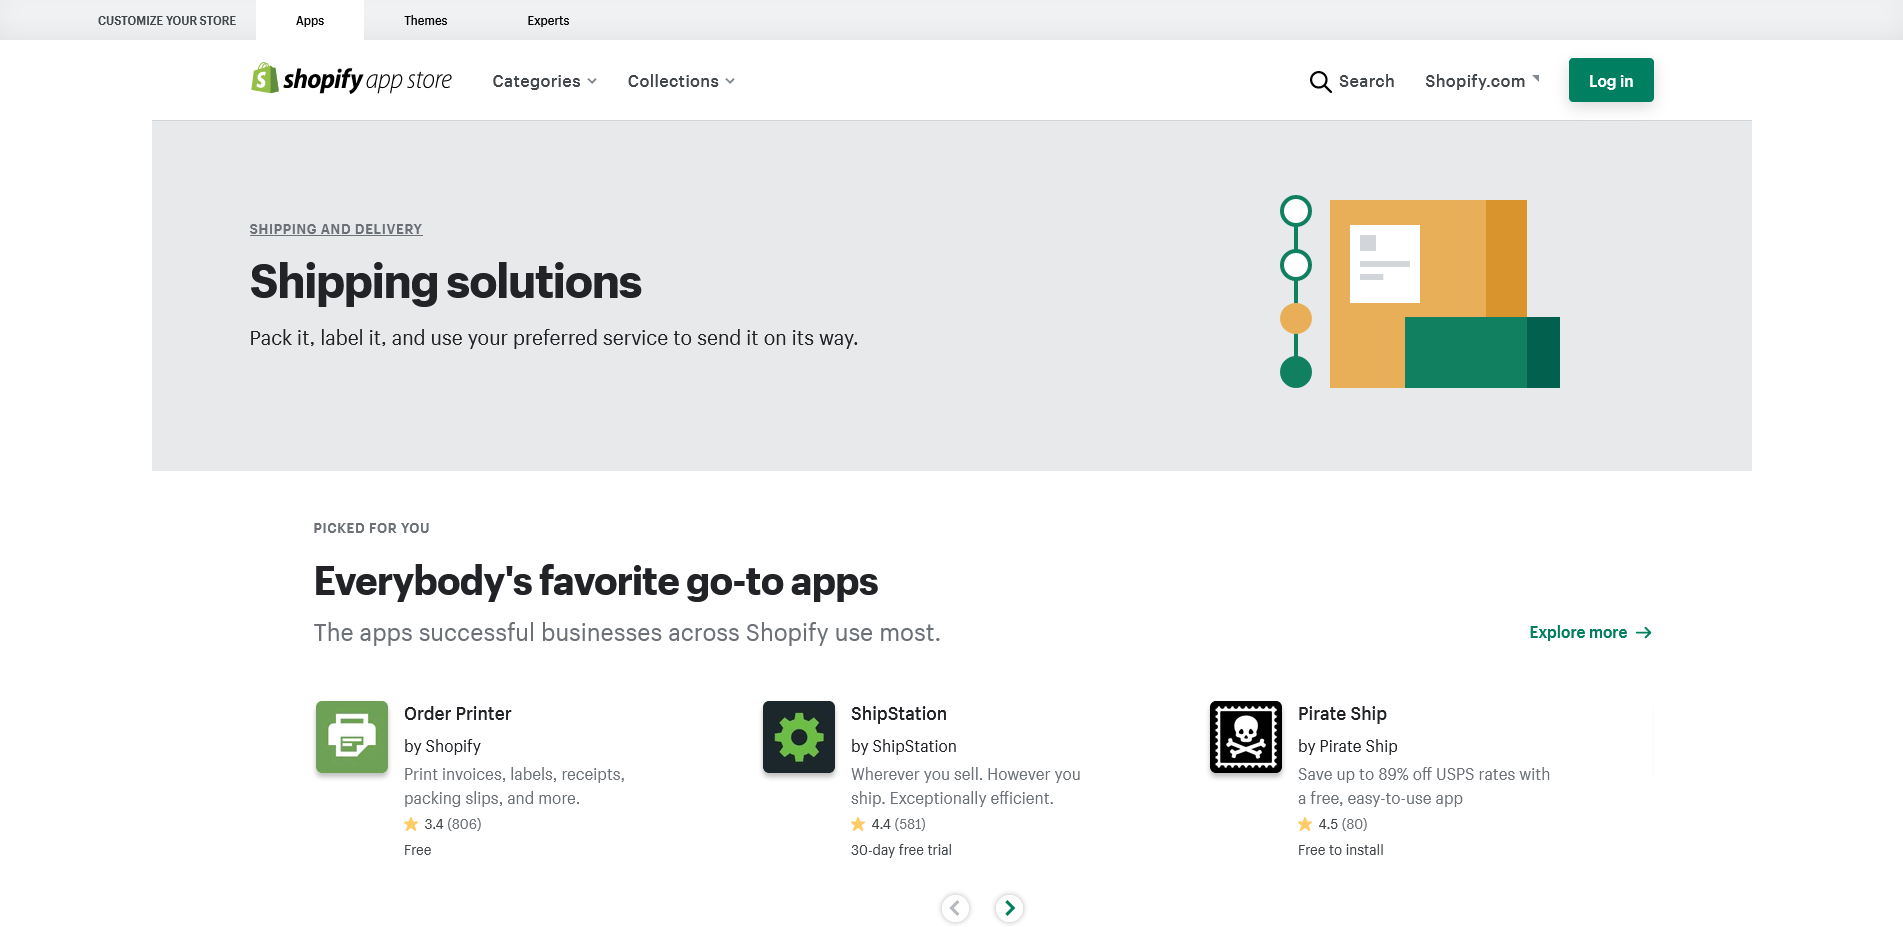Open the ShipStation gear icon
This screenshot has width=1903, height=927.
click(799, 737)
